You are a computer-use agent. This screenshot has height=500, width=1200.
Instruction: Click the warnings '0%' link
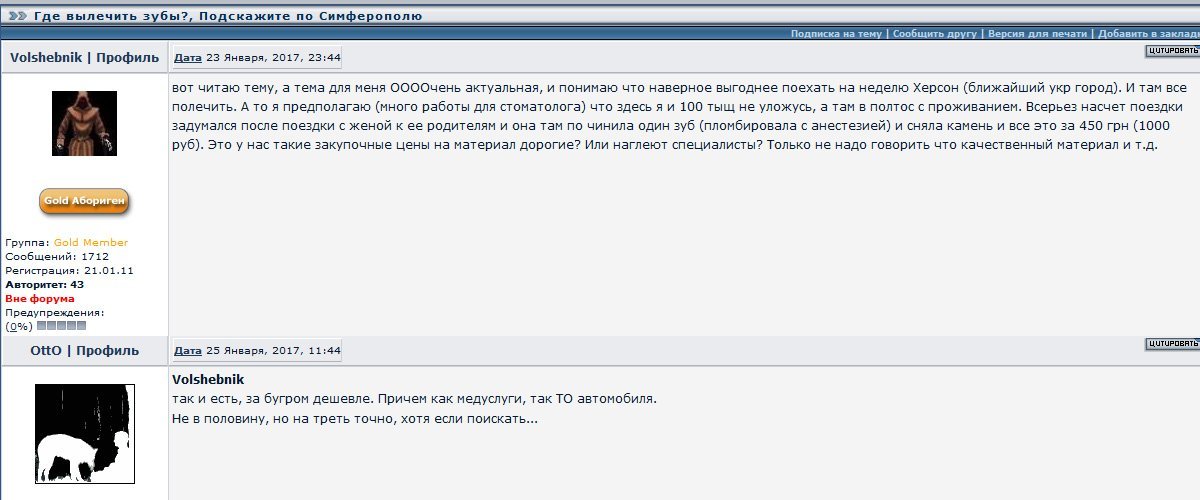click(x=18, y=327)
